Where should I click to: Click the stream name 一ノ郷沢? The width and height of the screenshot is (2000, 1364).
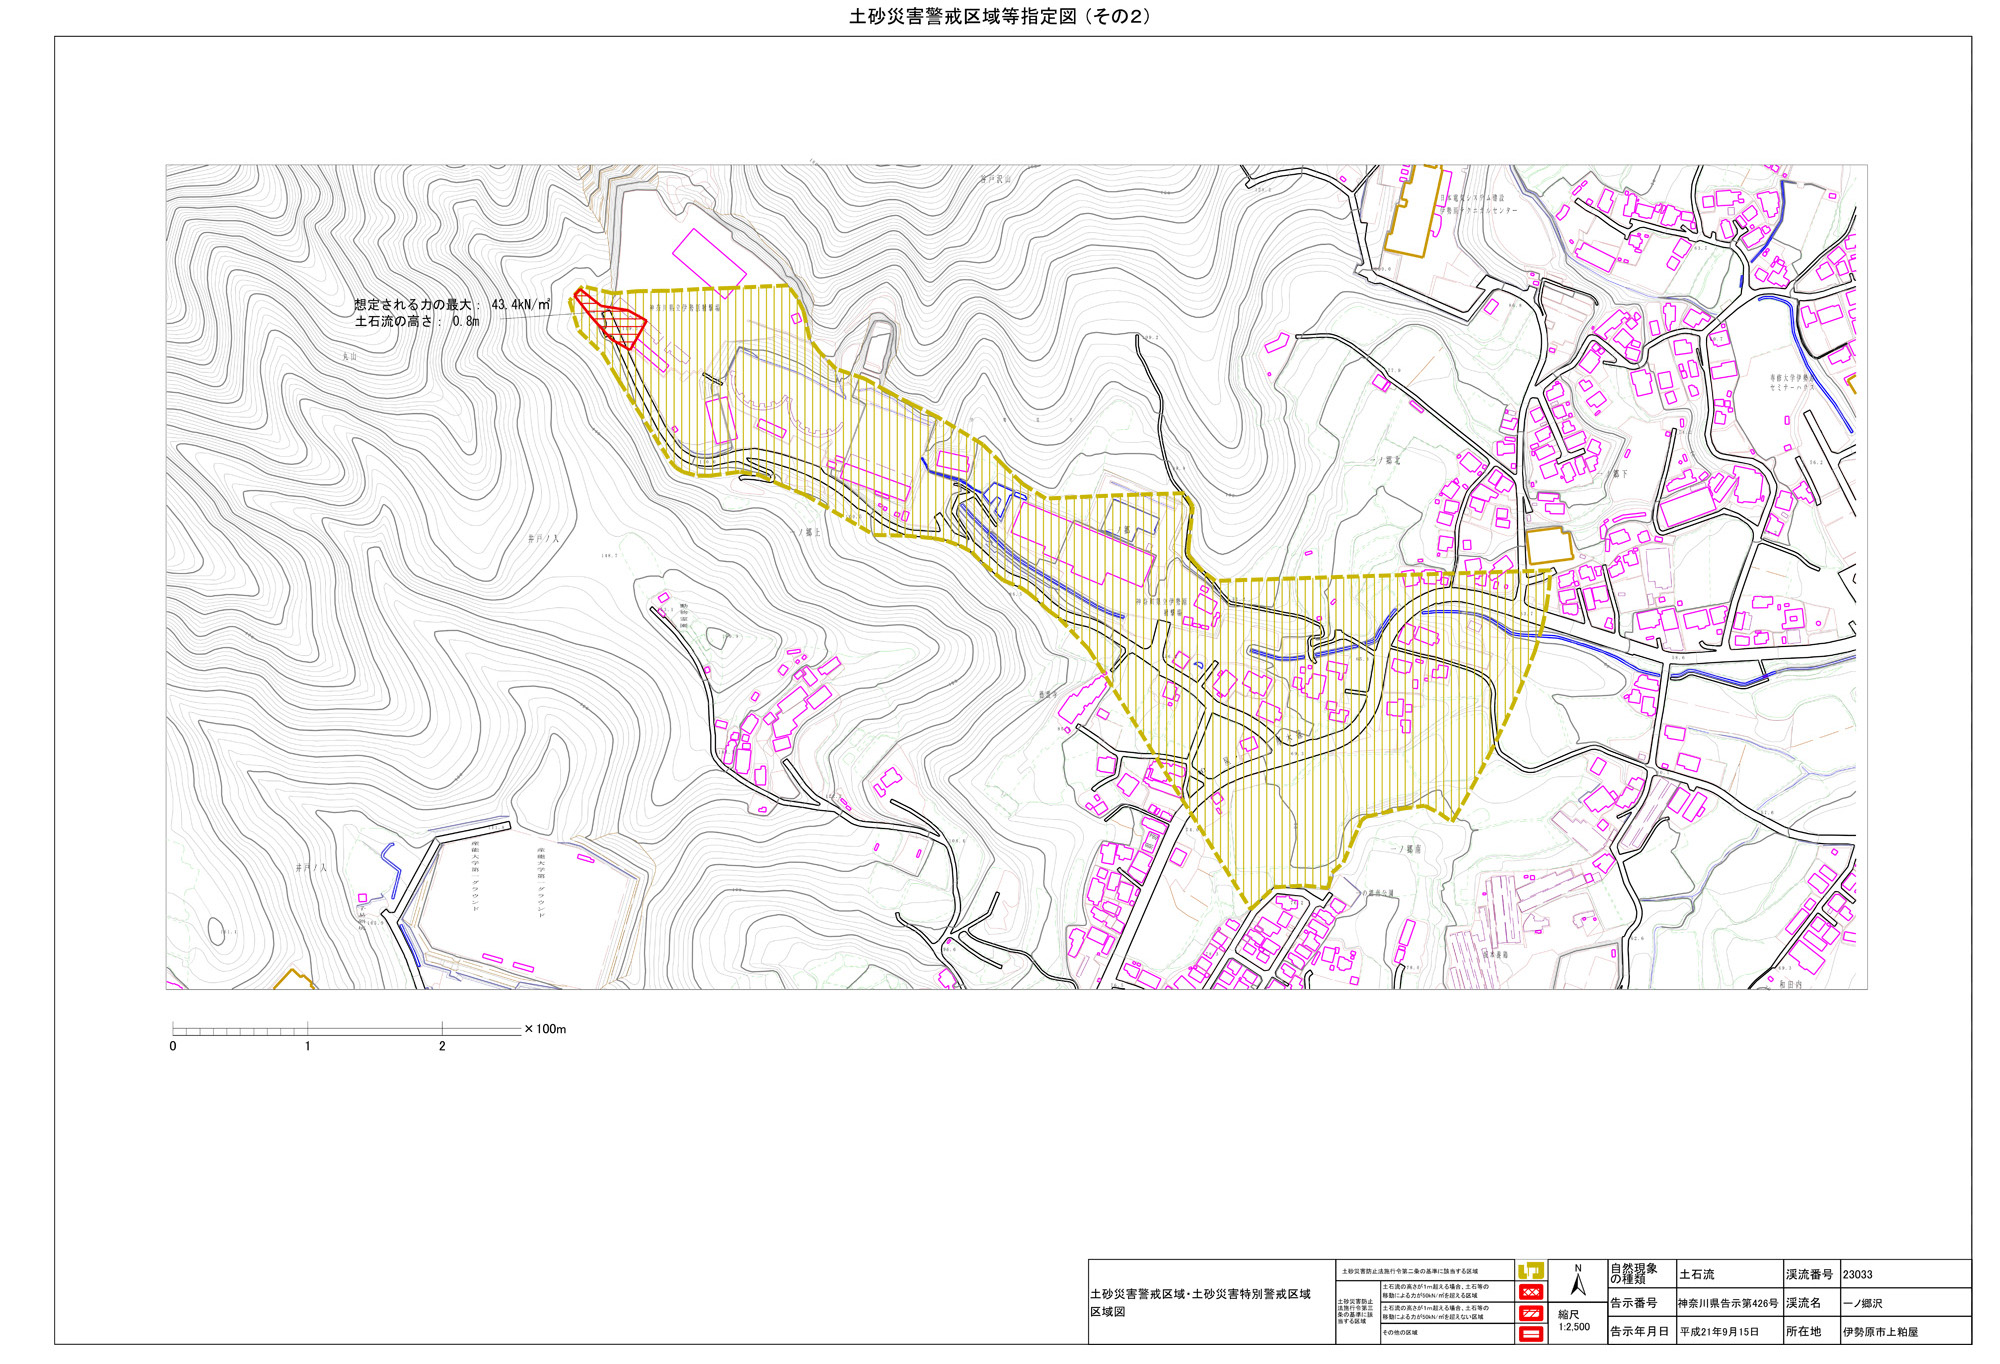(x=1862, y=1303)
